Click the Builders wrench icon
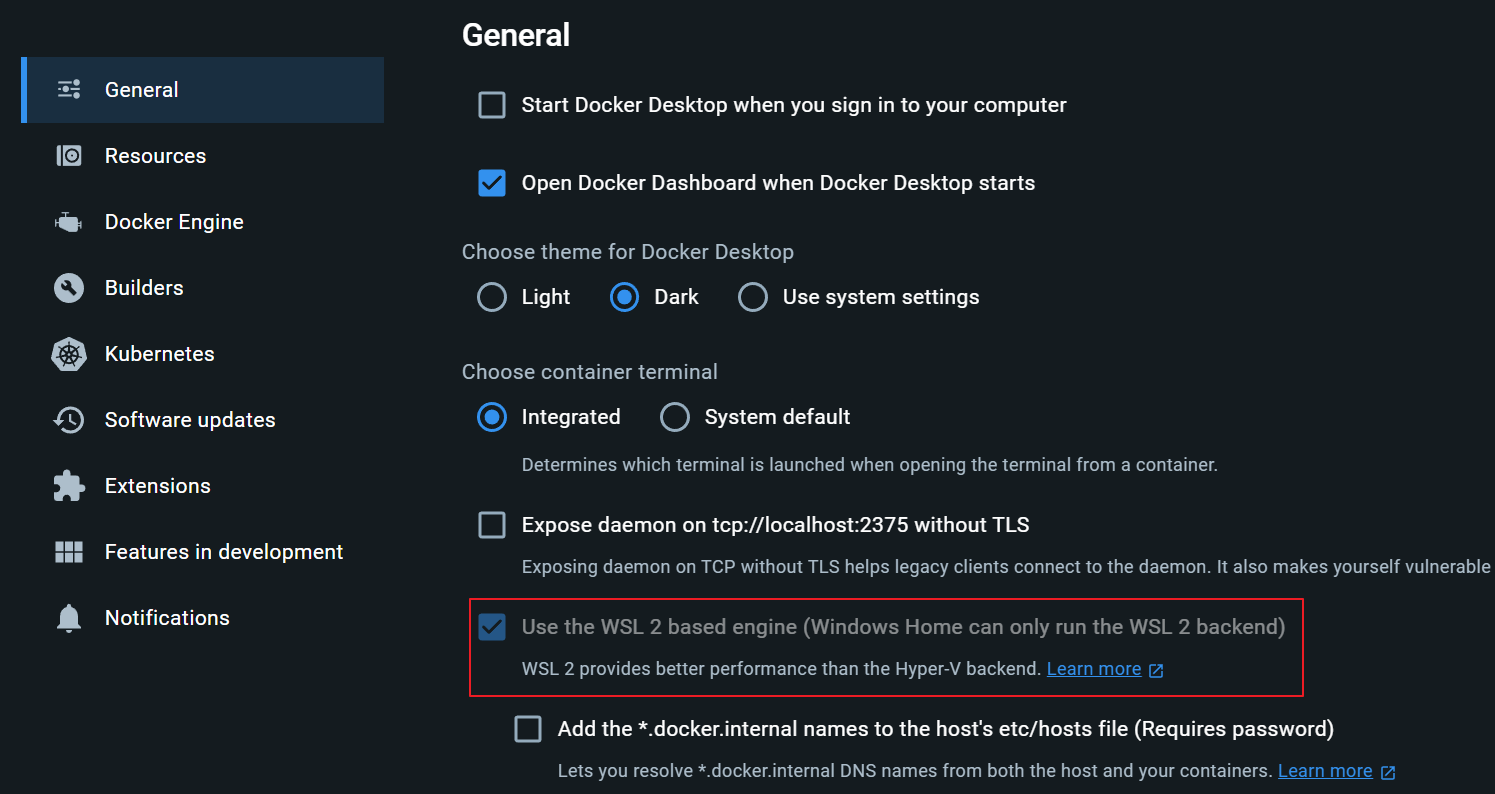The width and height of the screenshot is (1495, 794). coord(68,287)
